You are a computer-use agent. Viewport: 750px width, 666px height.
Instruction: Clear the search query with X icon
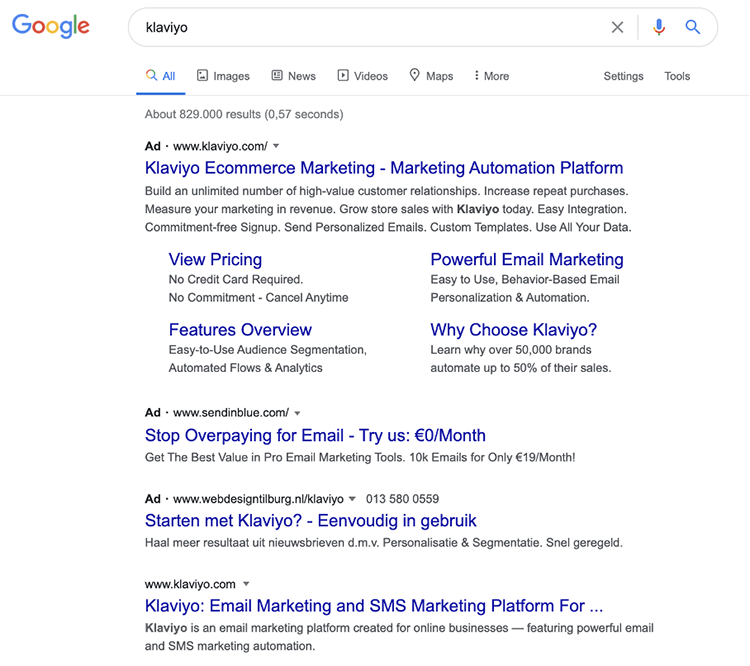click(618, 28)
